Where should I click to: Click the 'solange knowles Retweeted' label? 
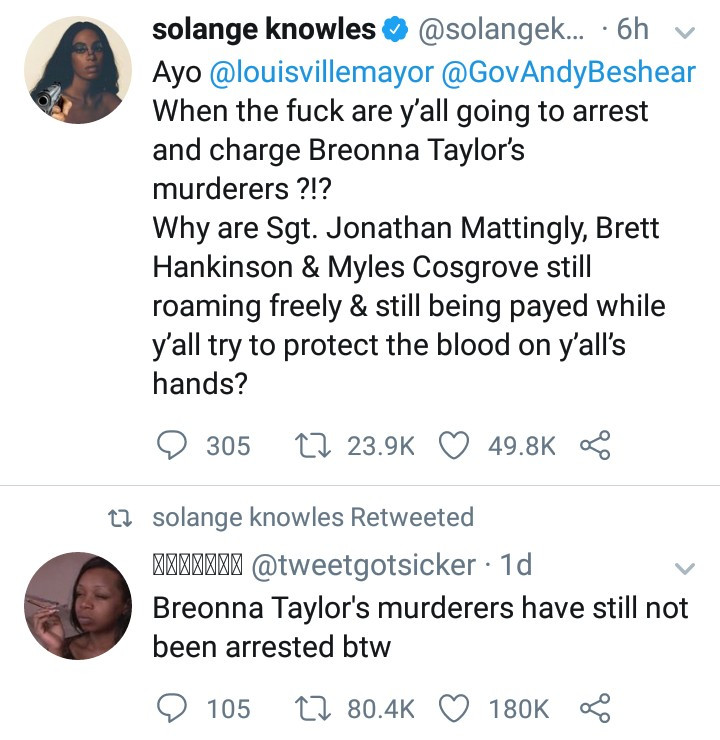pos(313,517)
